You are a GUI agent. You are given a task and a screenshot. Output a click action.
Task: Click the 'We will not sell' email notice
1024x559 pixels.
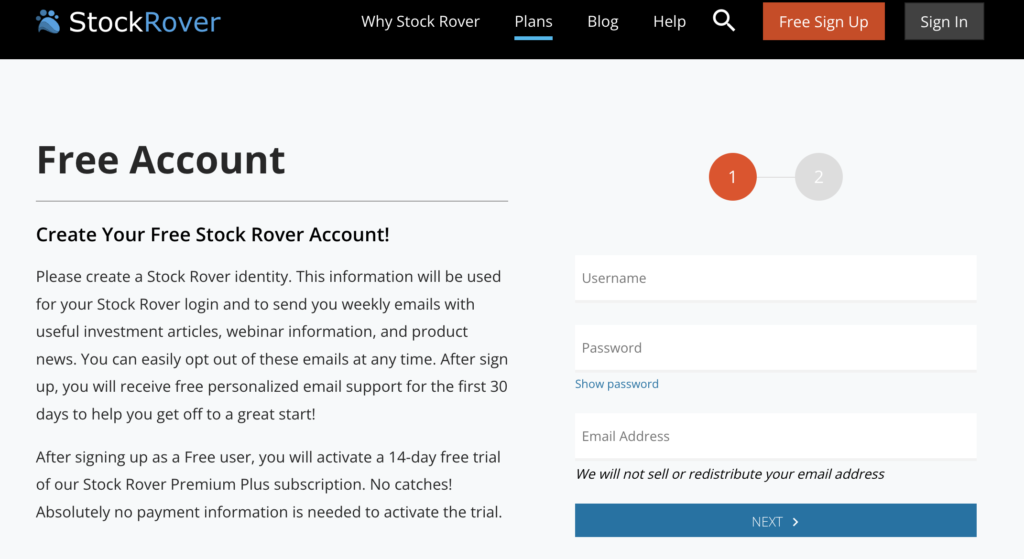(x=729, y=474)
